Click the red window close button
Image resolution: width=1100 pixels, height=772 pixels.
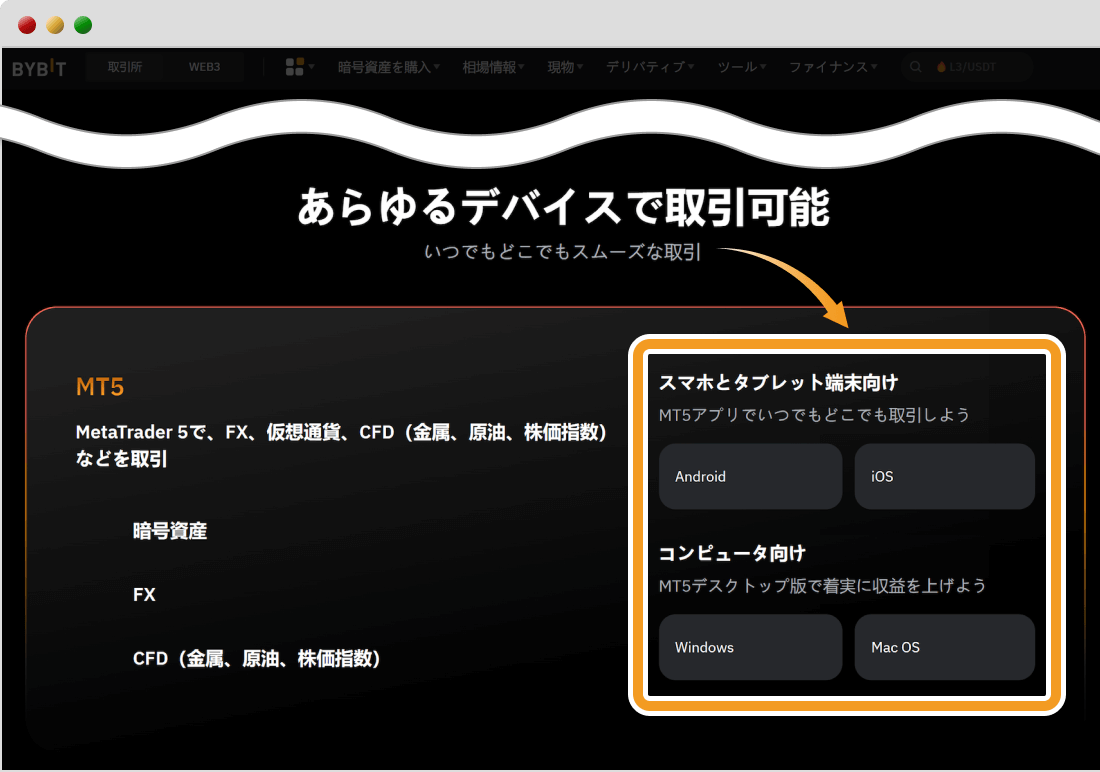[27, 25]
